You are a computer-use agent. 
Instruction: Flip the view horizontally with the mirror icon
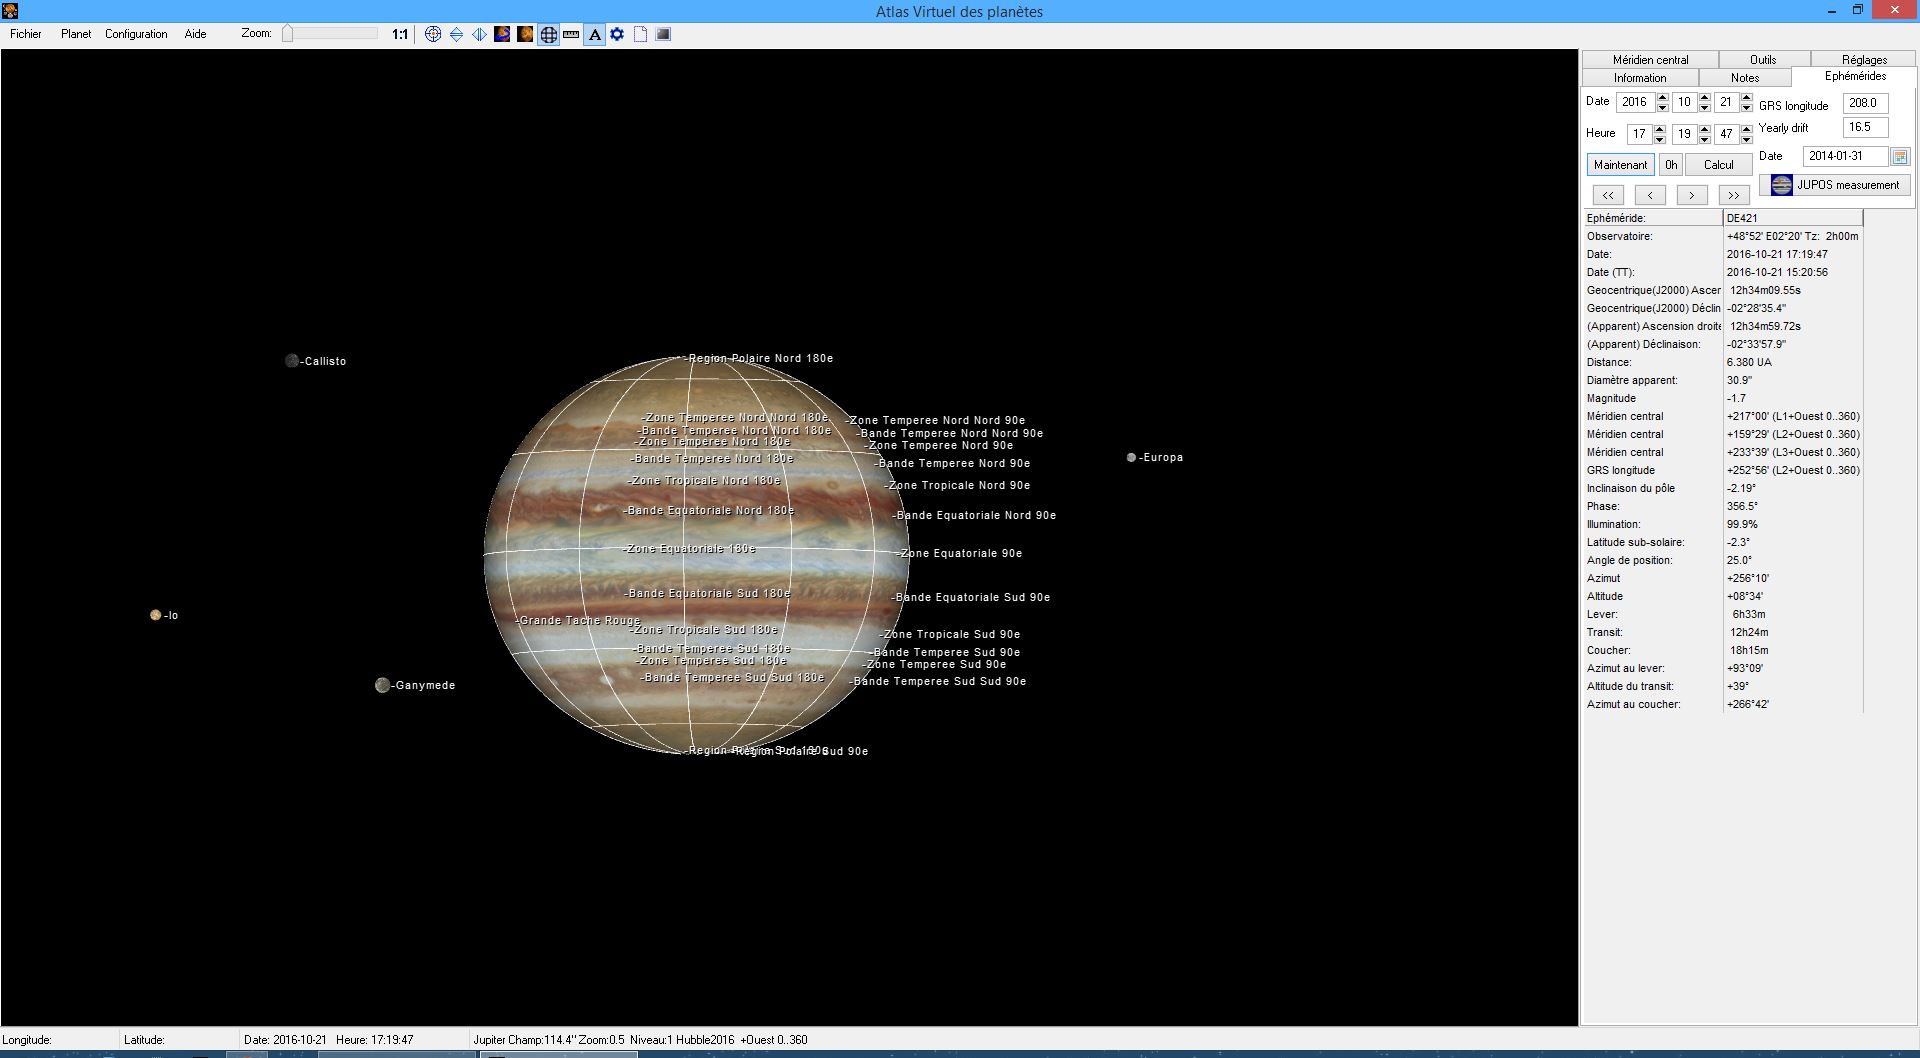[x=478, y=33]
